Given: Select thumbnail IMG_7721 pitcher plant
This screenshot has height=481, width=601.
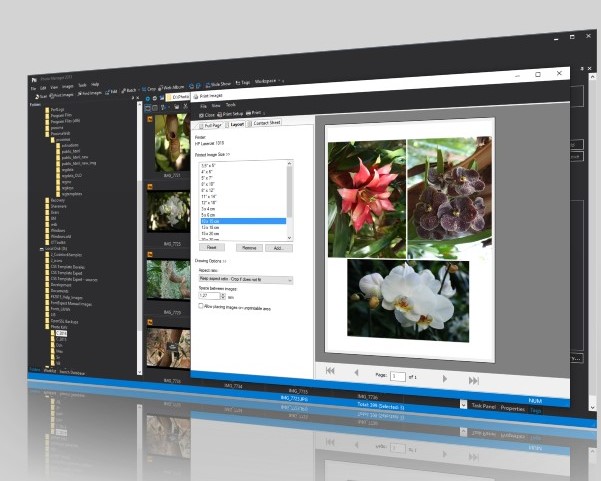Looking at the screenshot, I should point(172,143).
